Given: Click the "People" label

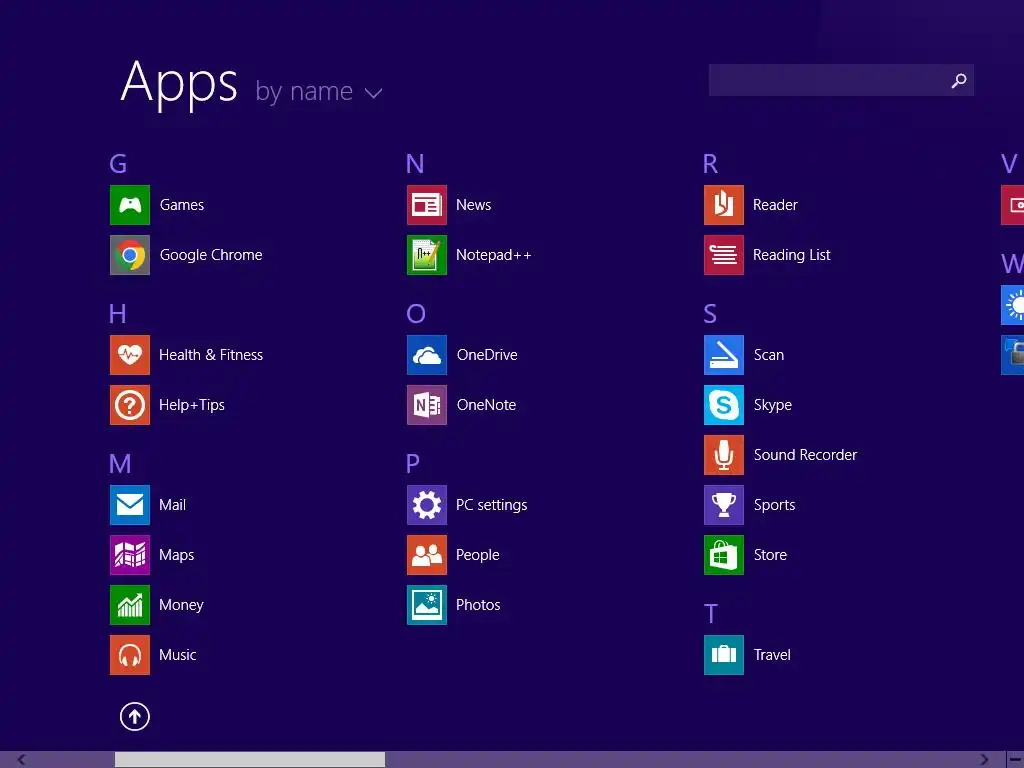Looking at the screenshot, I should [x=477, y=555].
